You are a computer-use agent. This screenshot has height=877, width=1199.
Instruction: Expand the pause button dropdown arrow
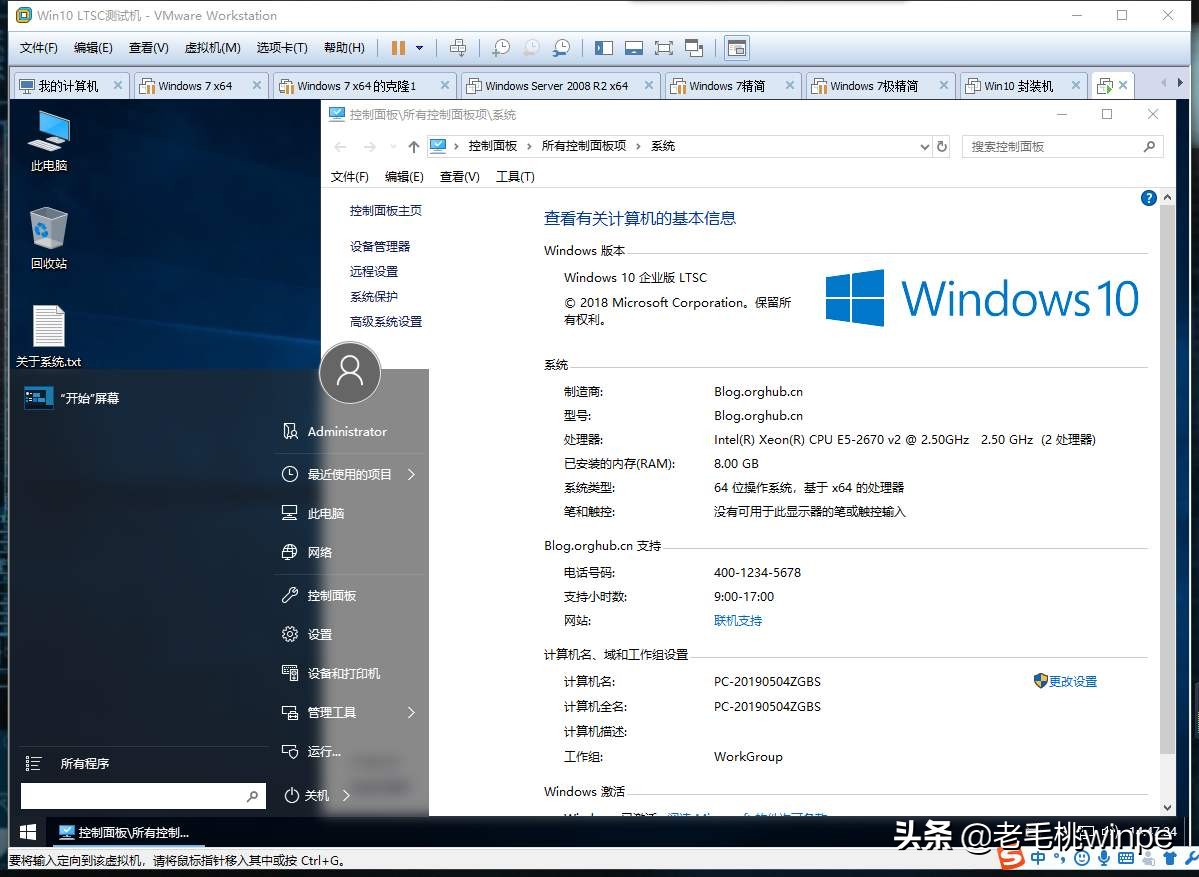coord(419,47)
